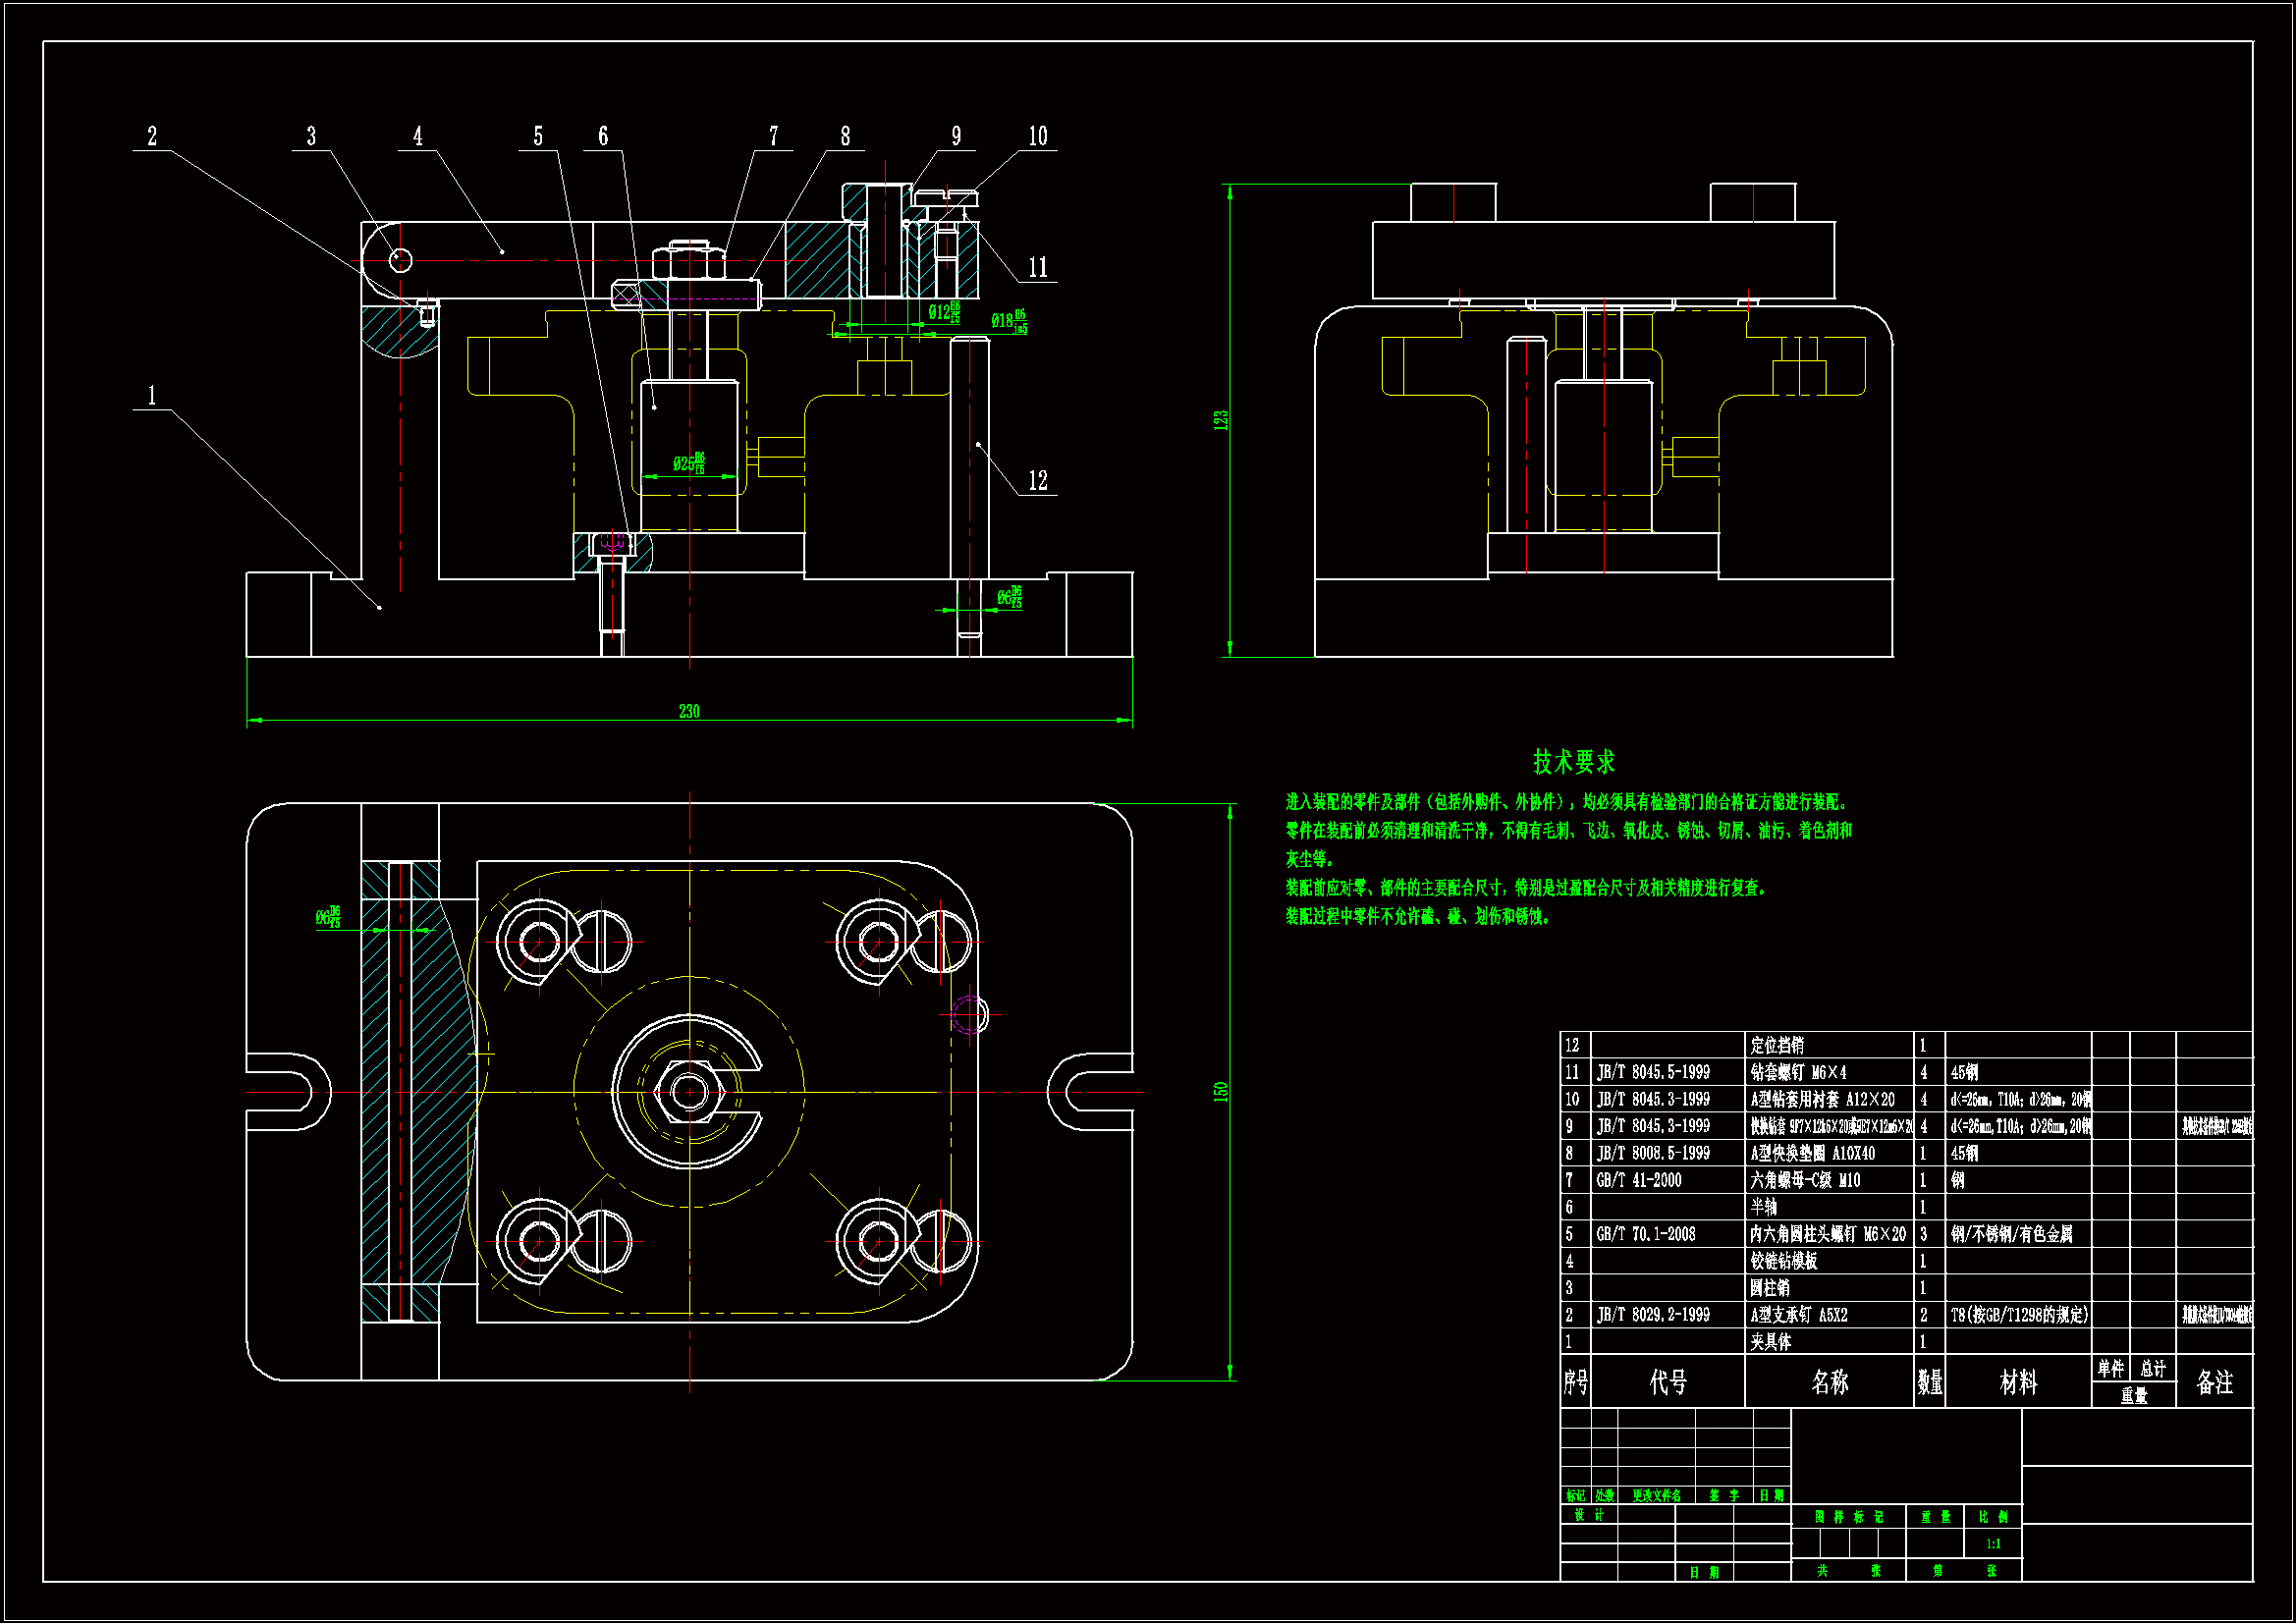Select the GB/T 41-2000 code cell
Screen dimensions: 2296x1623
point(1639,1181)
